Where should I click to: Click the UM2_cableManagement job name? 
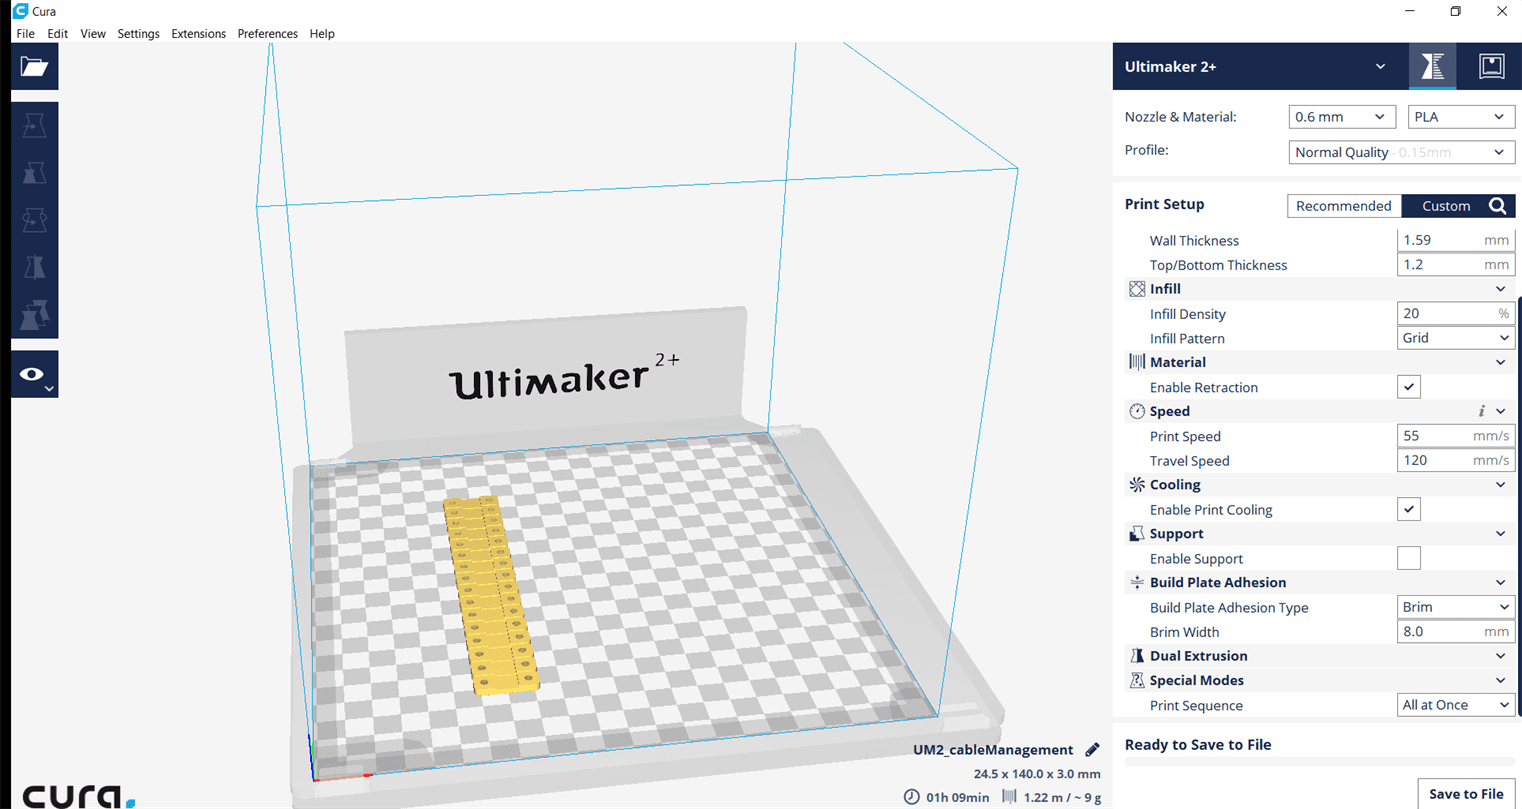[993, 750]
